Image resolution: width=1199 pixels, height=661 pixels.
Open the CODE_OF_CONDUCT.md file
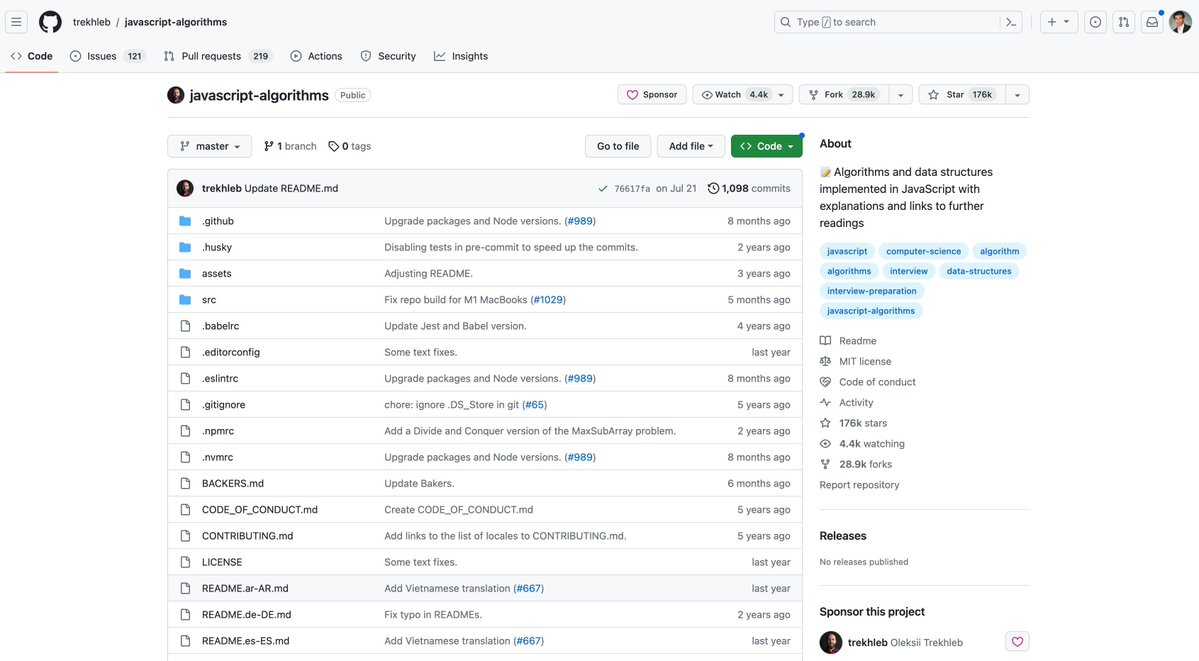(260, 510)
